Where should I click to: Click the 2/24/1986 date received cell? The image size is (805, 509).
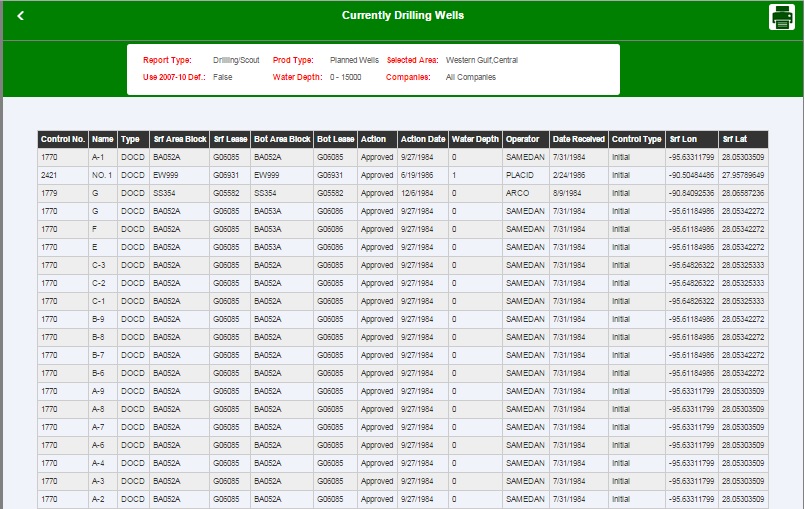click(579, 175)
